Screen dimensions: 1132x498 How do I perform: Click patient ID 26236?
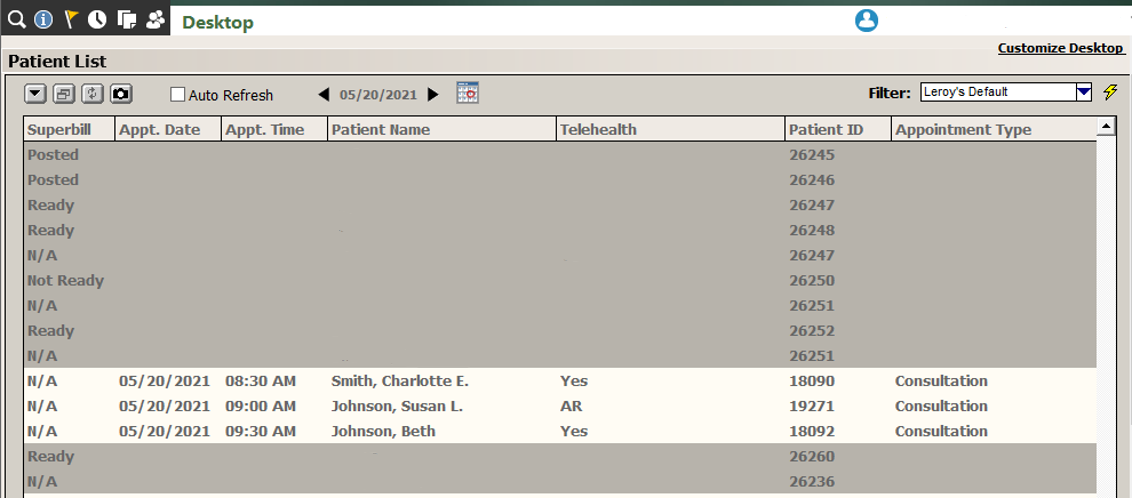[x=811, y=481]
